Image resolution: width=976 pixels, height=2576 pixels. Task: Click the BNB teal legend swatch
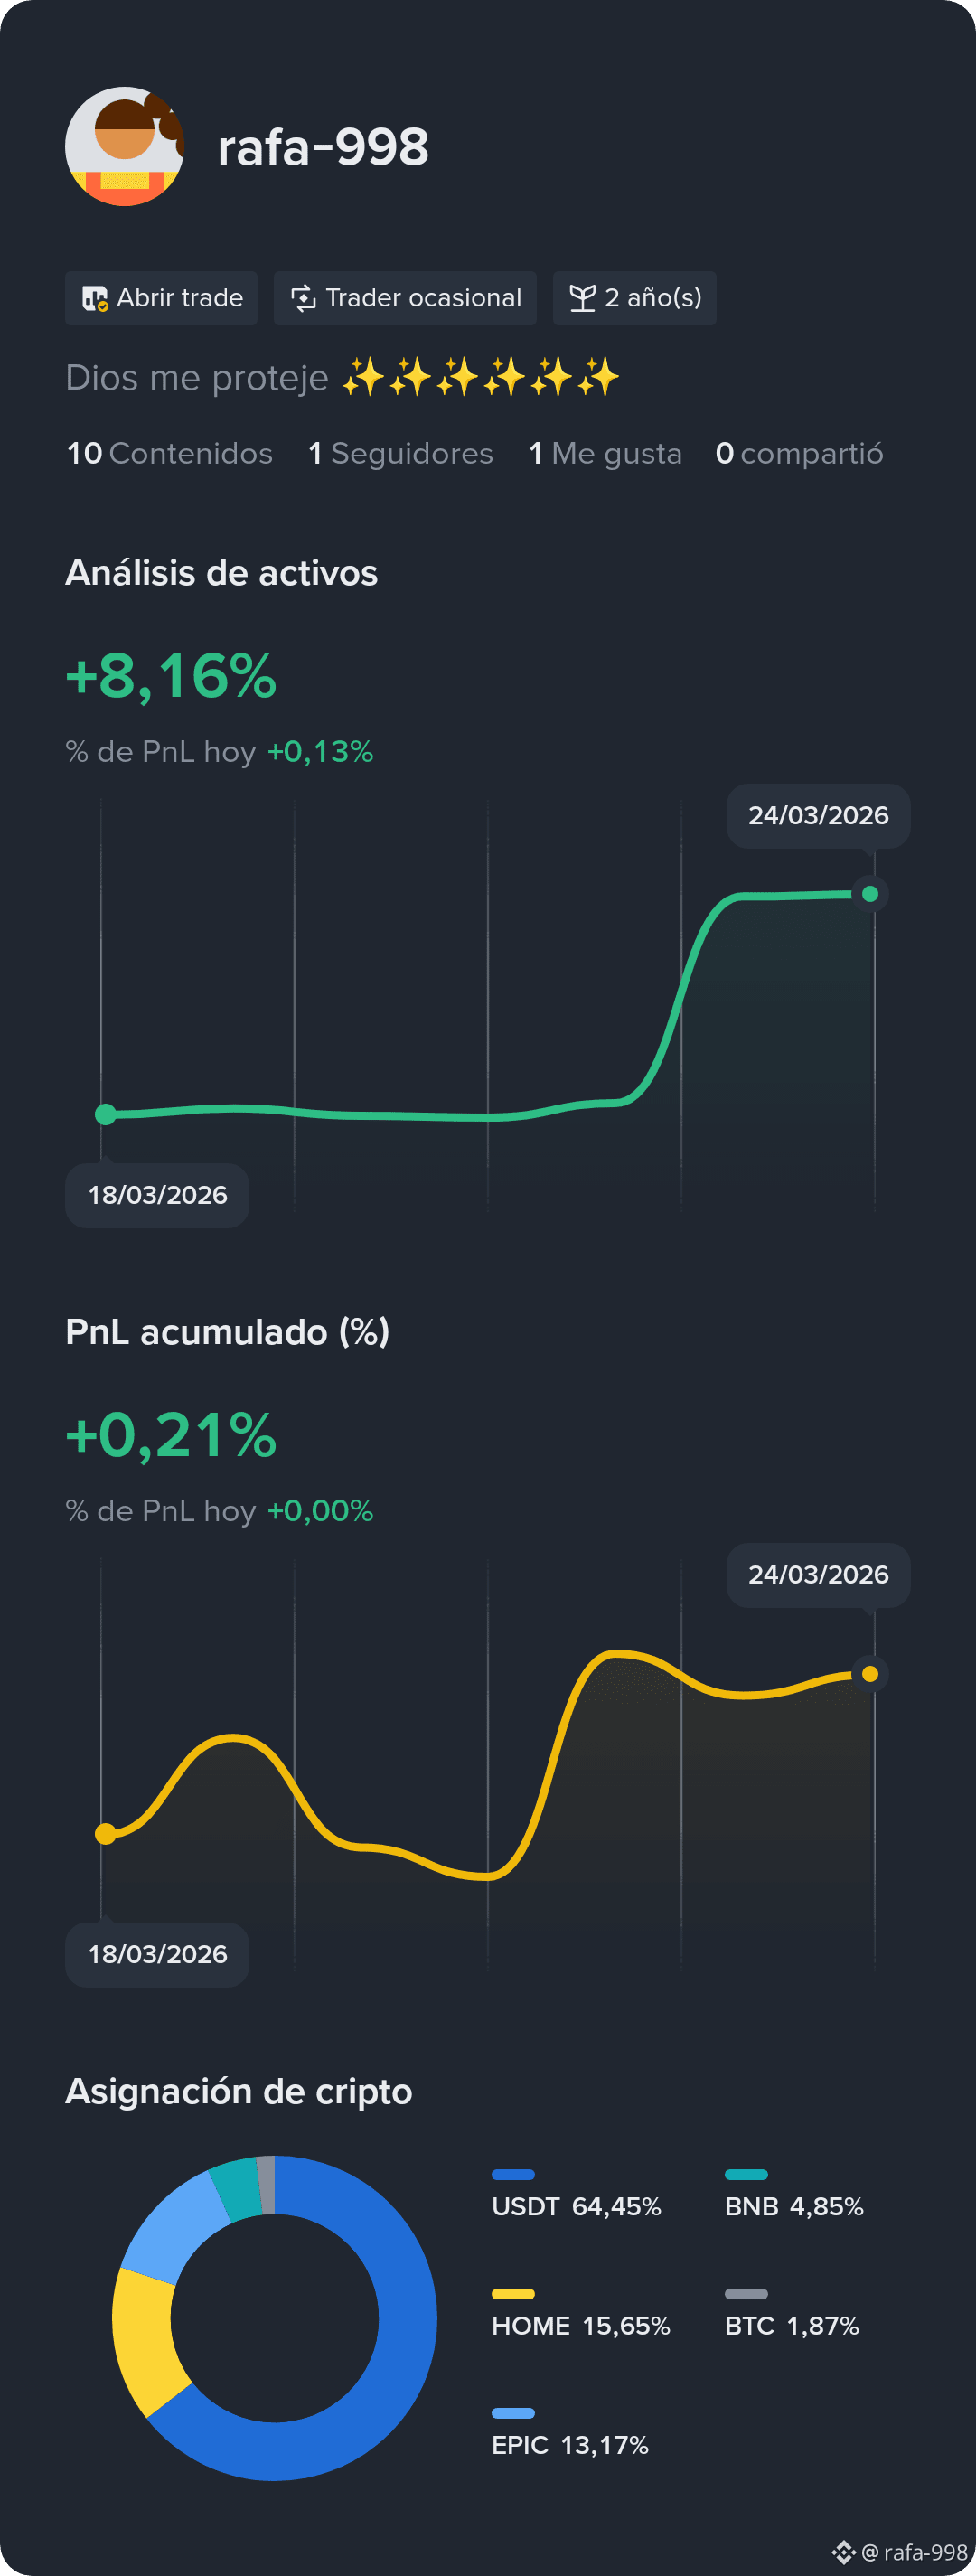746,2174
